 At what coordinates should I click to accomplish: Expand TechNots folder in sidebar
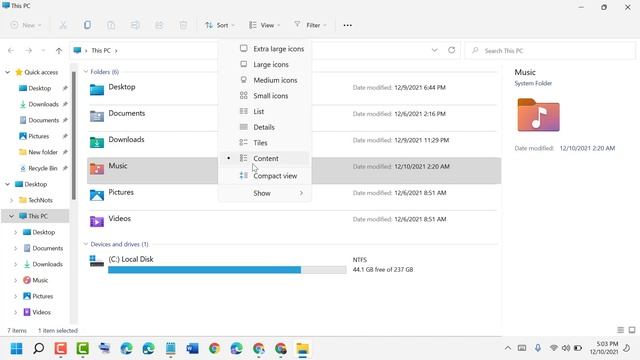(11, 200)
